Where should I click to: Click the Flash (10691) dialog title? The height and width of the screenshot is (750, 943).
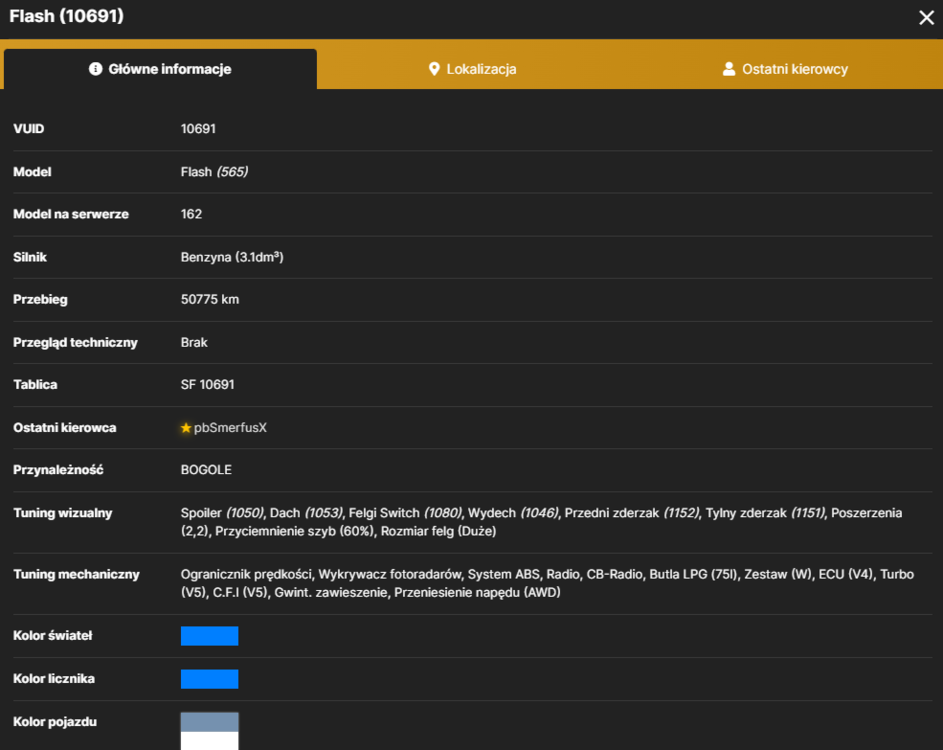[67, 16]
